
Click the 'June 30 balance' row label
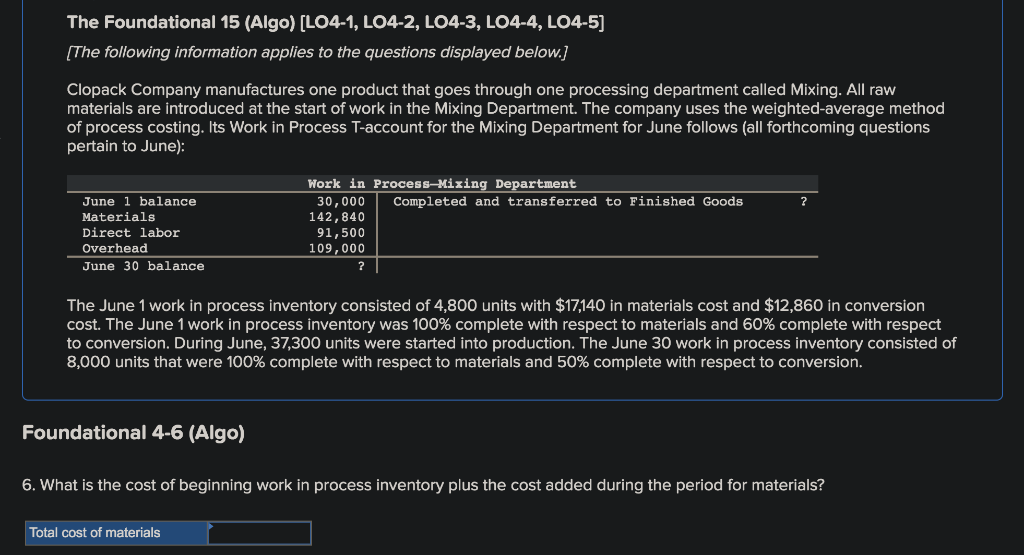coord(143,266)
